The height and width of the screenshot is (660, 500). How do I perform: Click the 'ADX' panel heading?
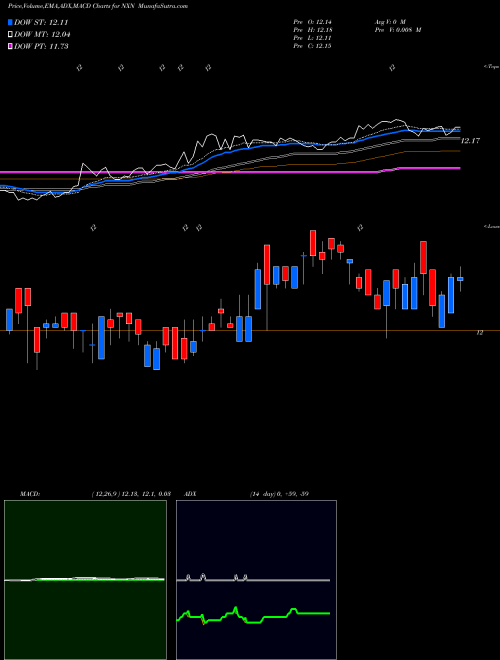click(x=190, y=494)
